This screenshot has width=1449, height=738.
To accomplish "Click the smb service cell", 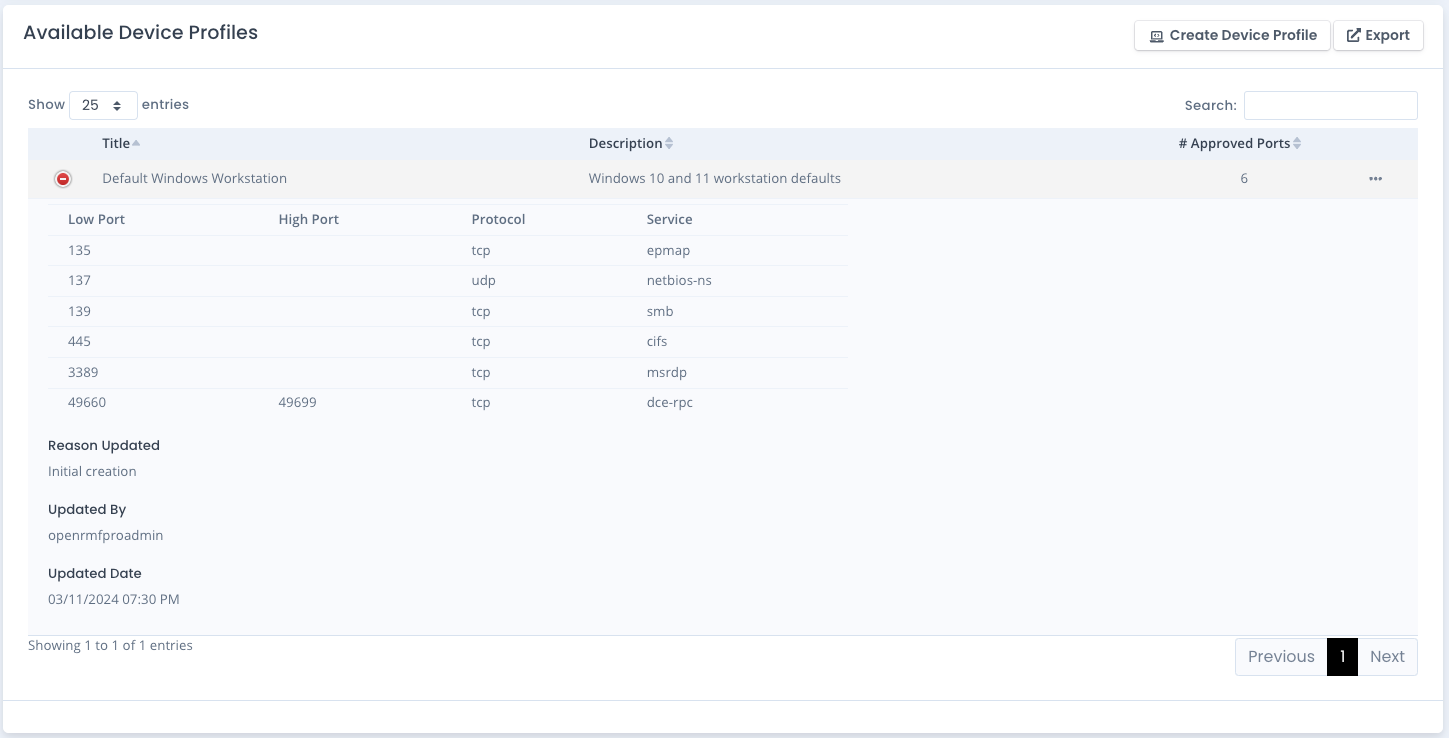I will tap(660, 311).
